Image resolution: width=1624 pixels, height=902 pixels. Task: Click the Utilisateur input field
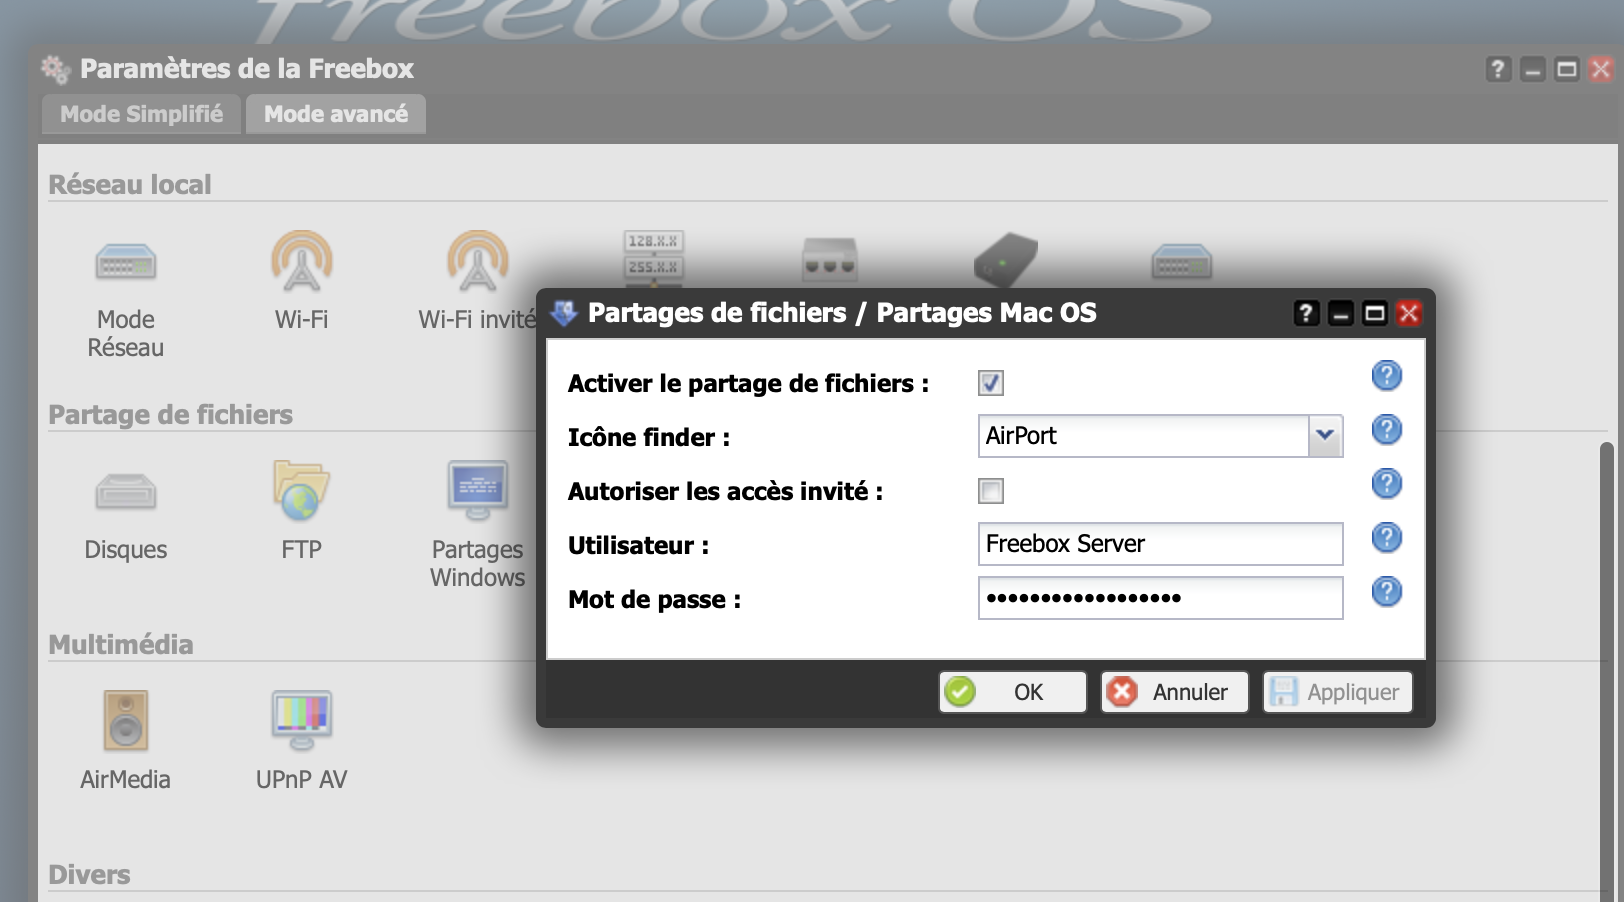coord(1161,544)
